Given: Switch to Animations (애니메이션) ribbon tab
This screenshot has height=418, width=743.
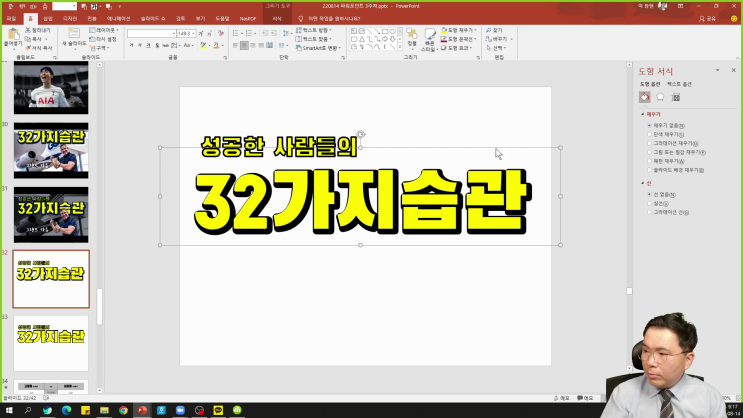Looking at the screenshot, I should point(118,18).
